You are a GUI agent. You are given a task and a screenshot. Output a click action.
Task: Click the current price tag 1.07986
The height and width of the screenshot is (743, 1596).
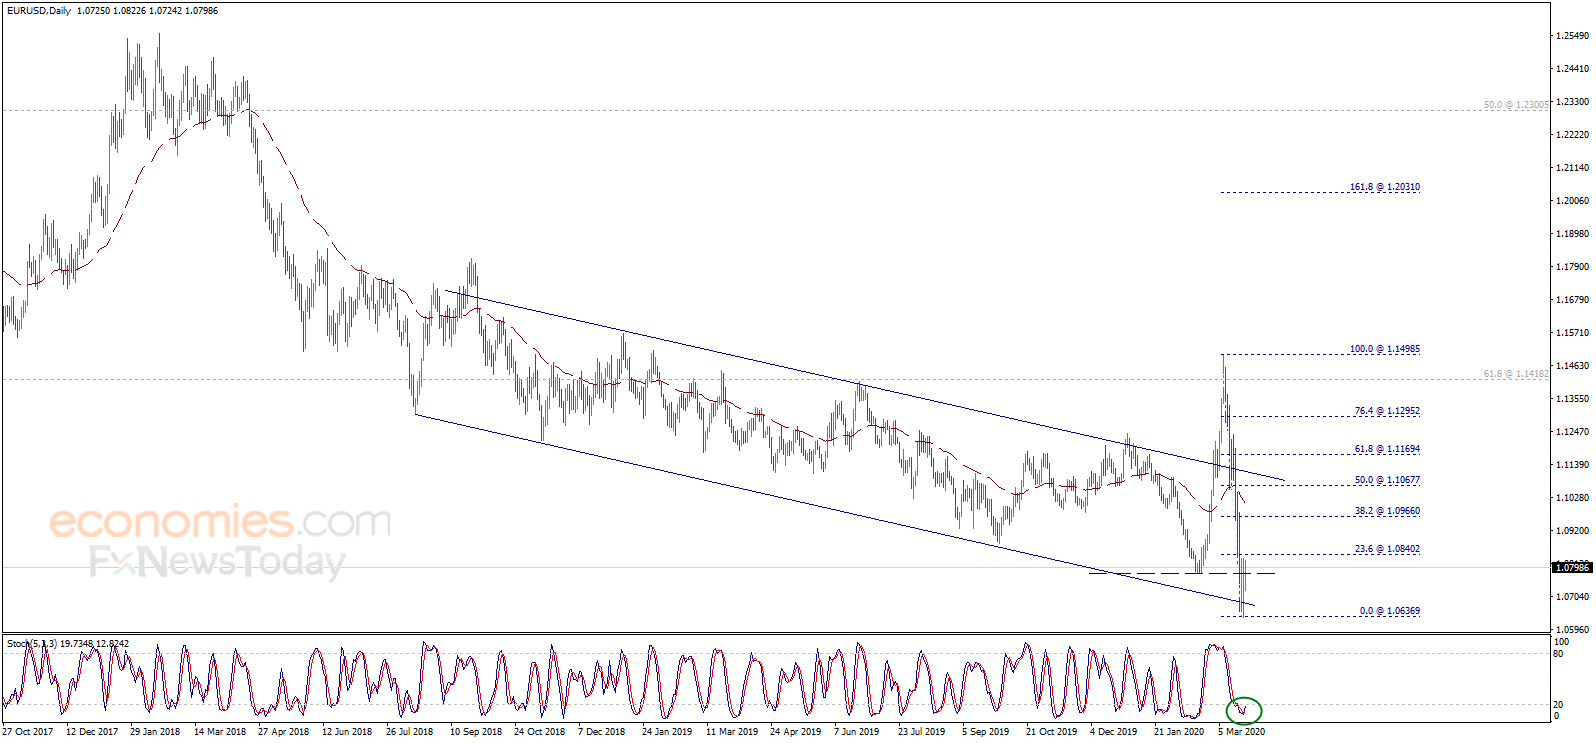pyautogui.click(x=1572, y=568)
